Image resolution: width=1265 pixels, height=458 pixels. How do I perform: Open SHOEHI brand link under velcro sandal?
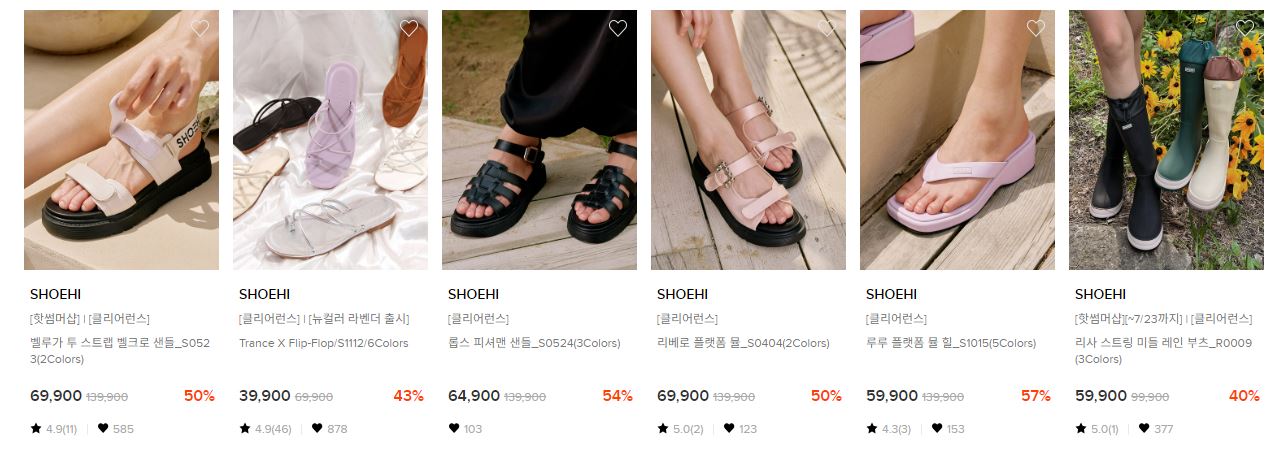55,294
